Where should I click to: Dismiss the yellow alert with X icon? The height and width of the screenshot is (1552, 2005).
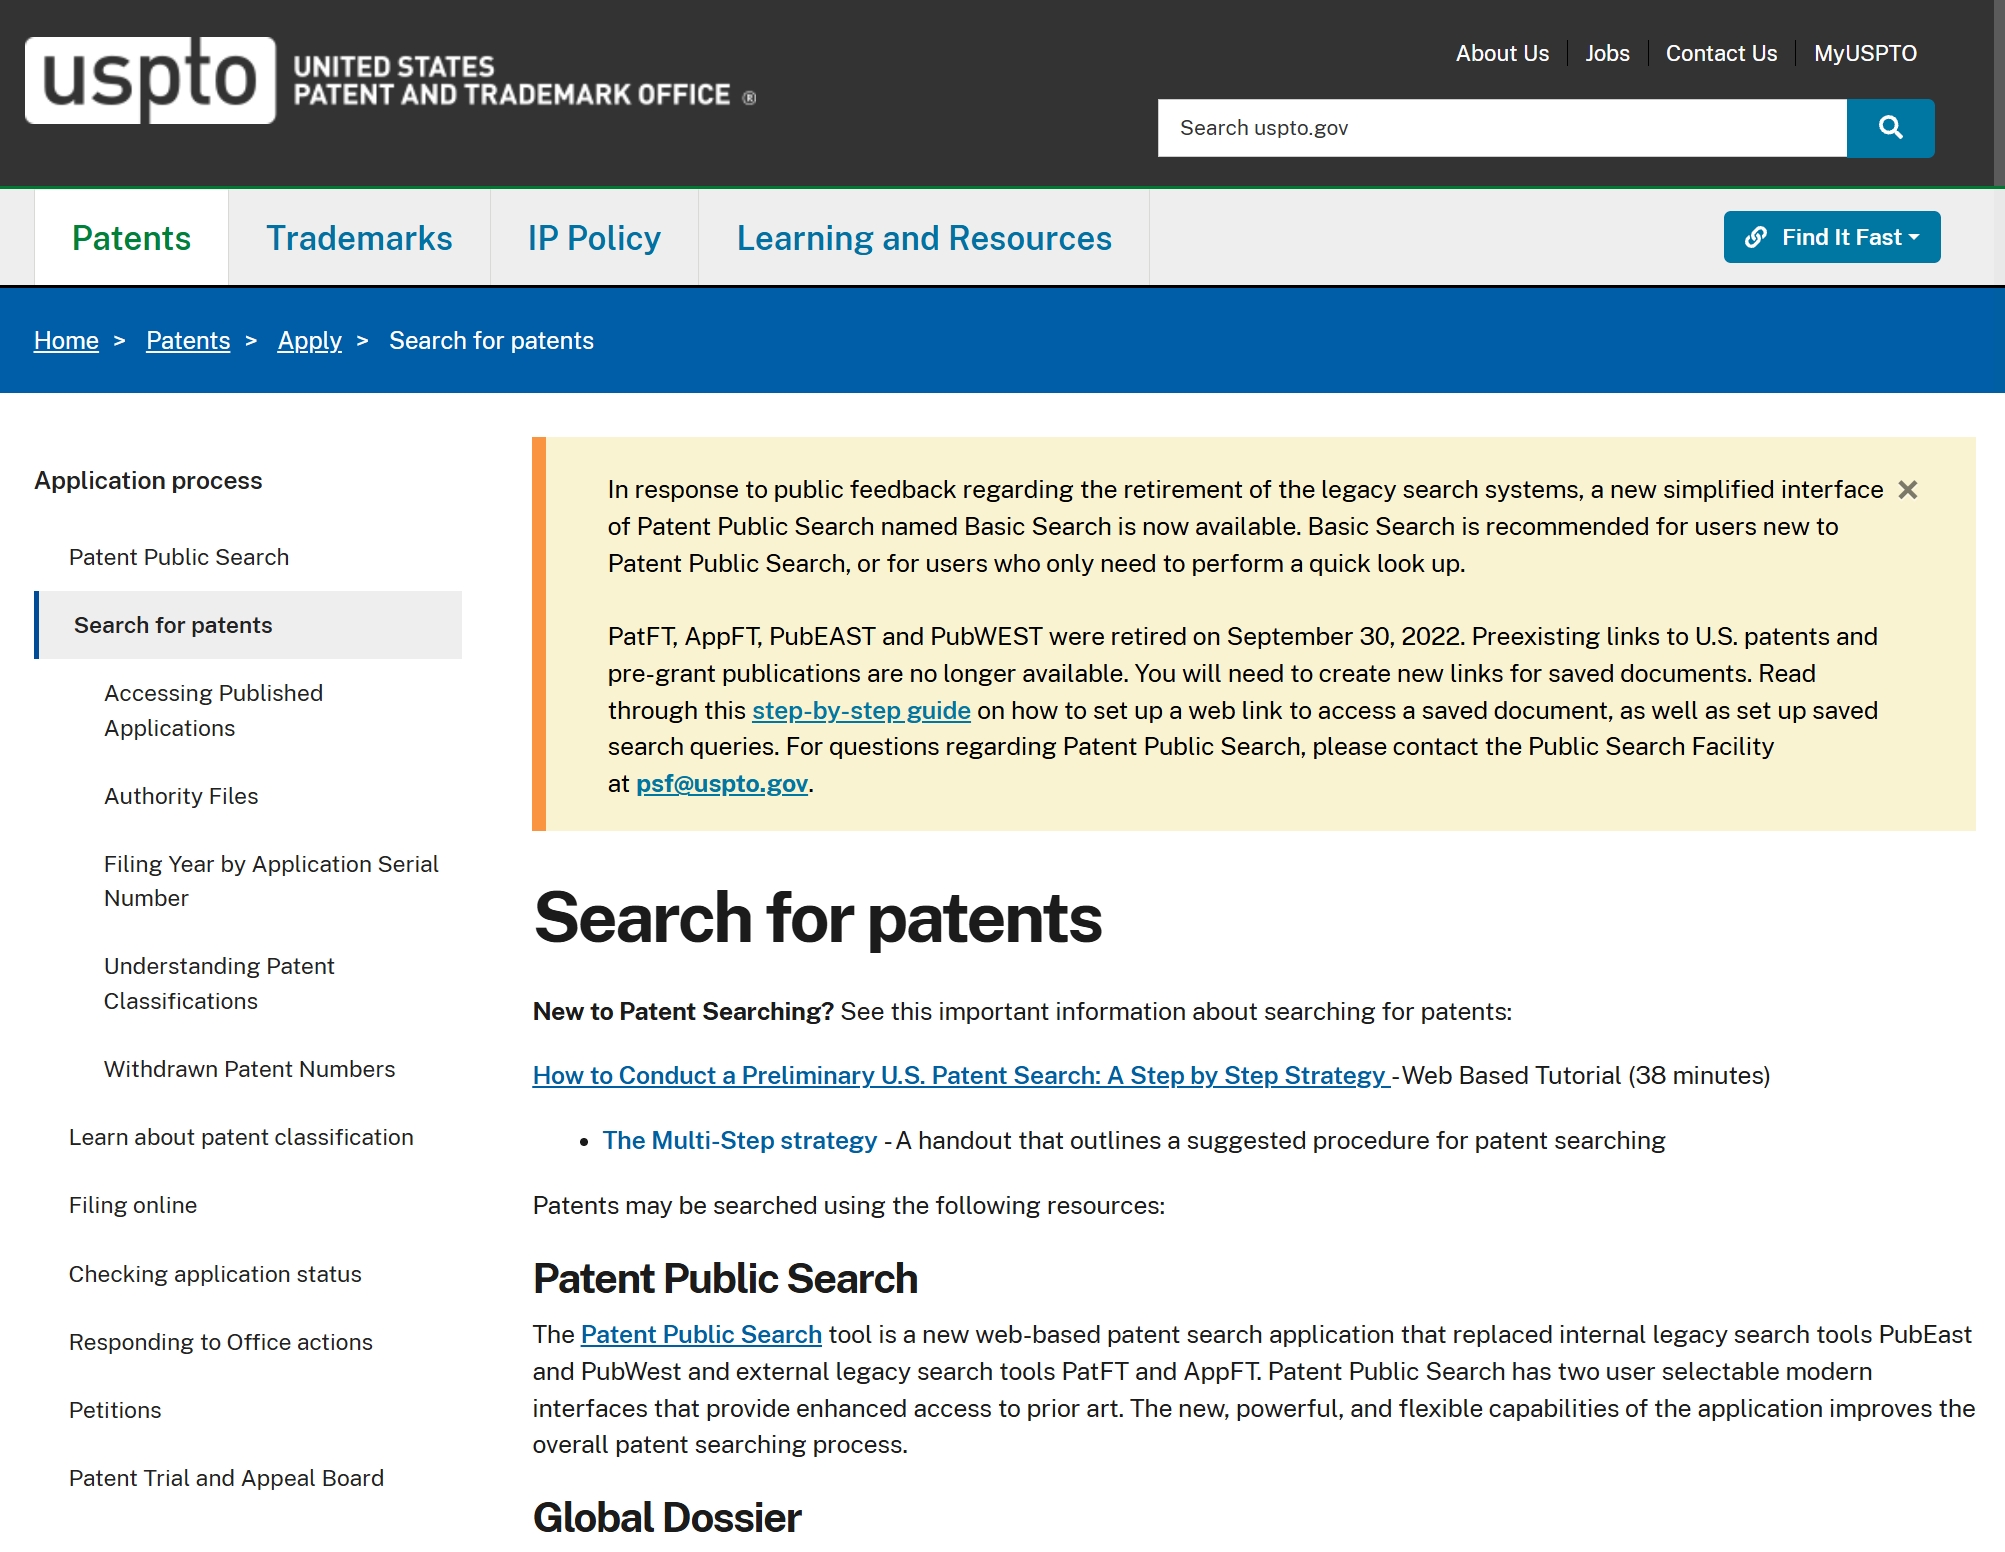[1907, 490]
